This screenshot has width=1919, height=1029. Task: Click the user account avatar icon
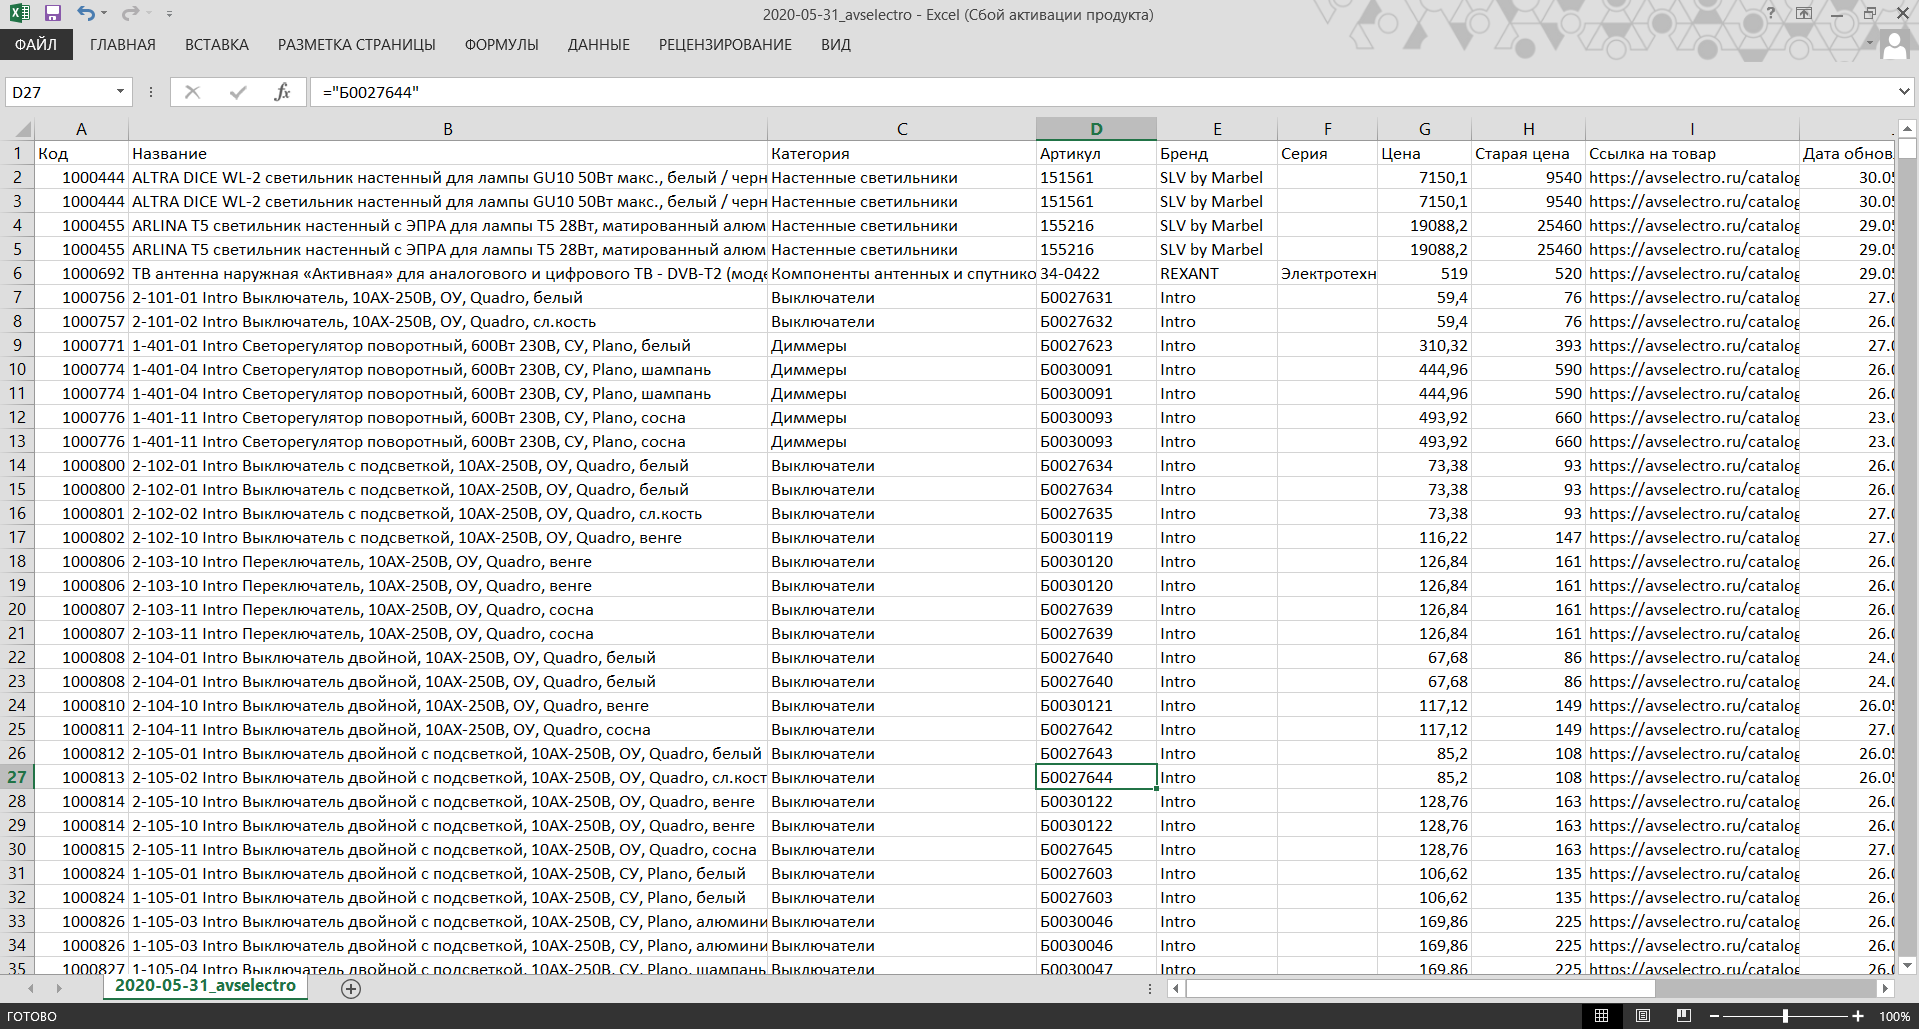[x=1894, y=45]
